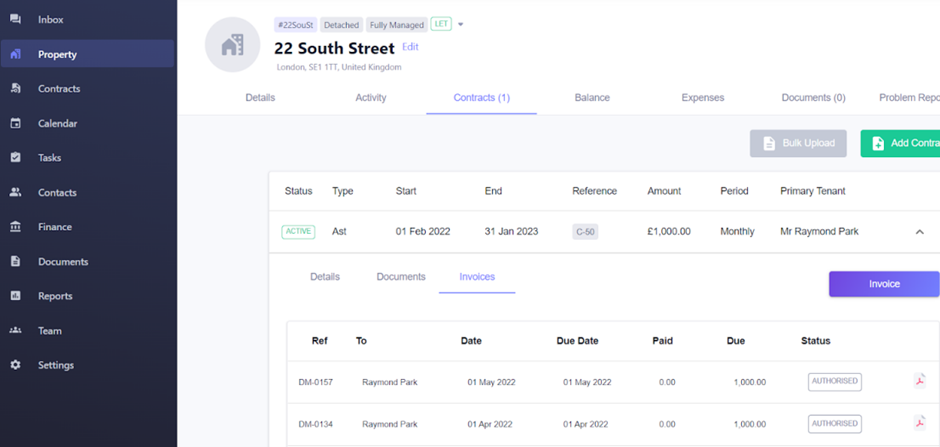Click the Edit link beside property name
Viewport: 940px width, 447px height.
click(410, 47)
